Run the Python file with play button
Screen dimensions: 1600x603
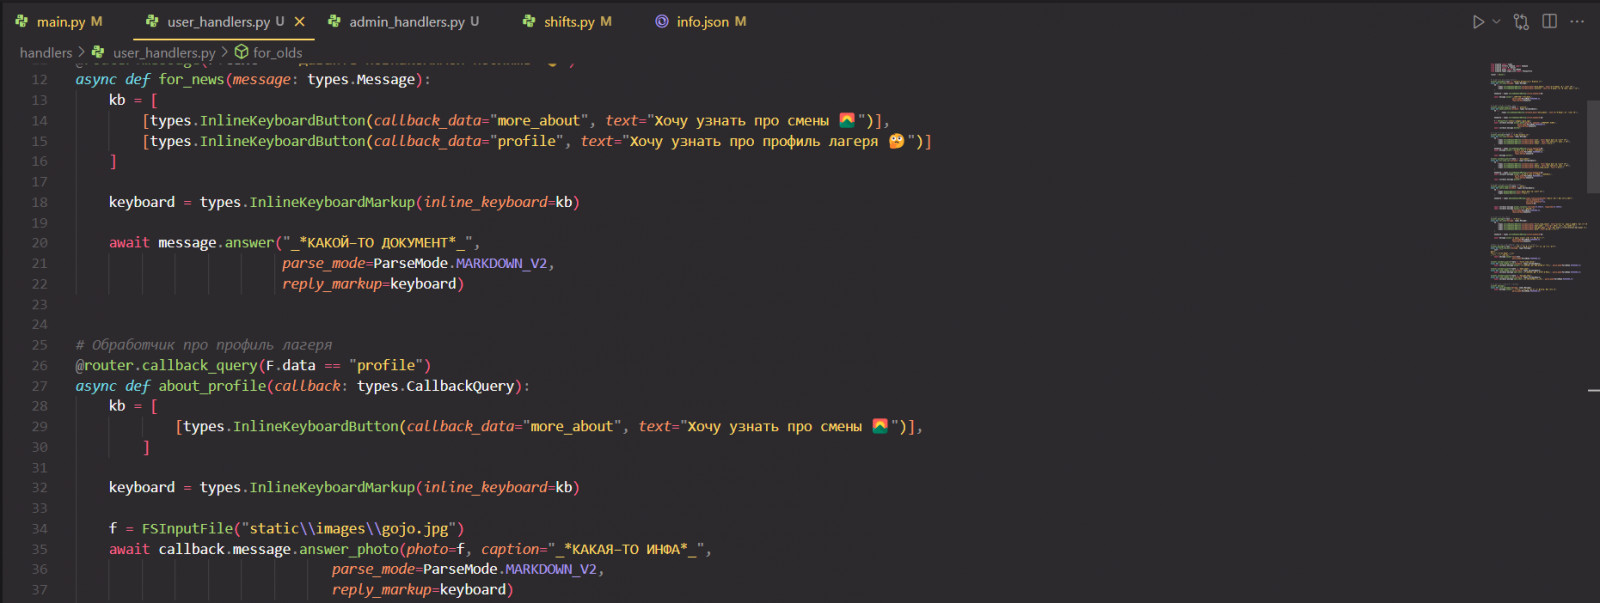(x=1478, y=21)
